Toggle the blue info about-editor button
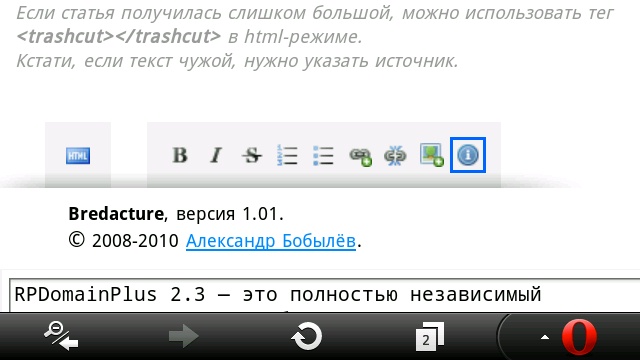This screenshot has width=640, height=360. pos(468,155)
